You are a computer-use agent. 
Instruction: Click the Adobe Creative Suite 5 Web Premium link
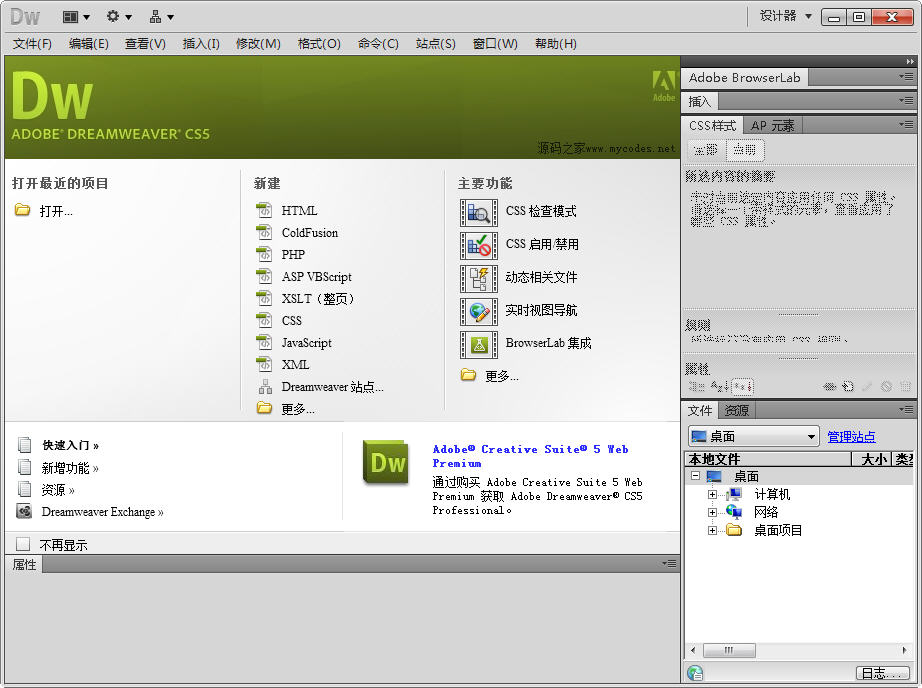[530, 456]
